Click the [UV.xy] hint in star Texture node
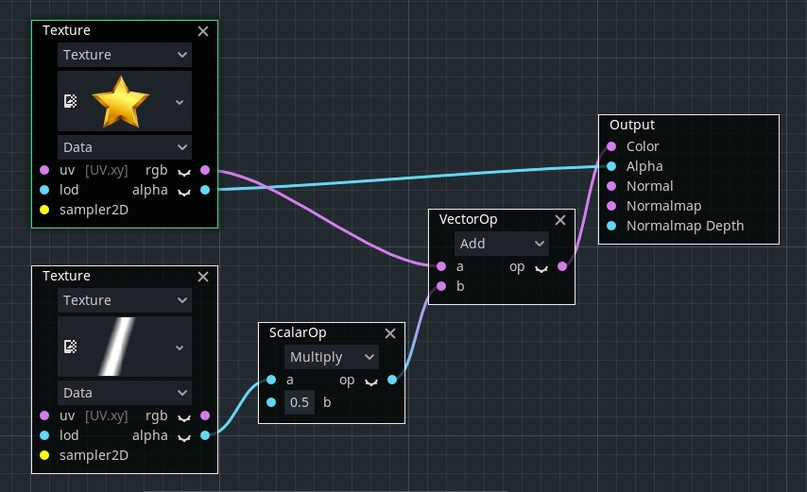Viewport: 807px width, 492px height. [x=107, y=170]
